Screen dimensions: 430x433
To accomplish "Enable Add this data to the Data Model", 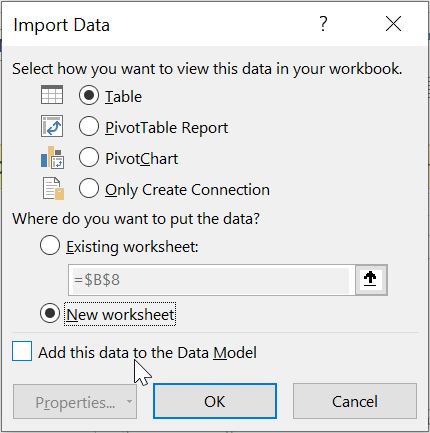I will 22,351.
